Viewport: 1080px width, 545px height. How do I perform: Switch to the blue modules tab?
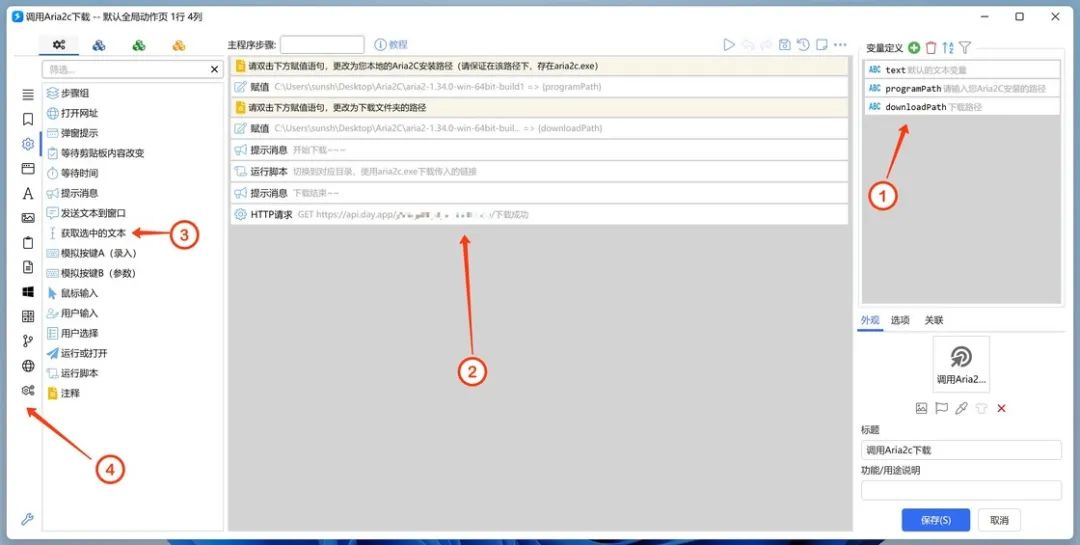pyautogui.click(x=98, y=45)
